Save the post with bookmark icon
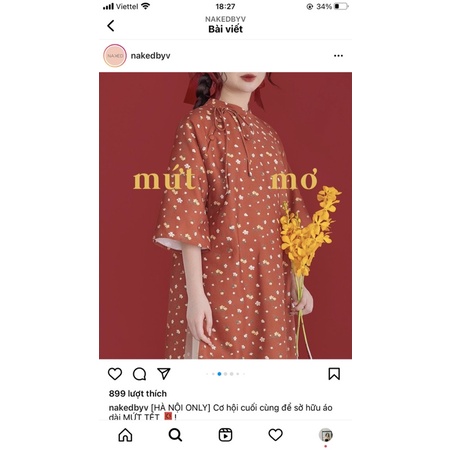The height and width of the screenshot is (450, 450). (334, 374)
